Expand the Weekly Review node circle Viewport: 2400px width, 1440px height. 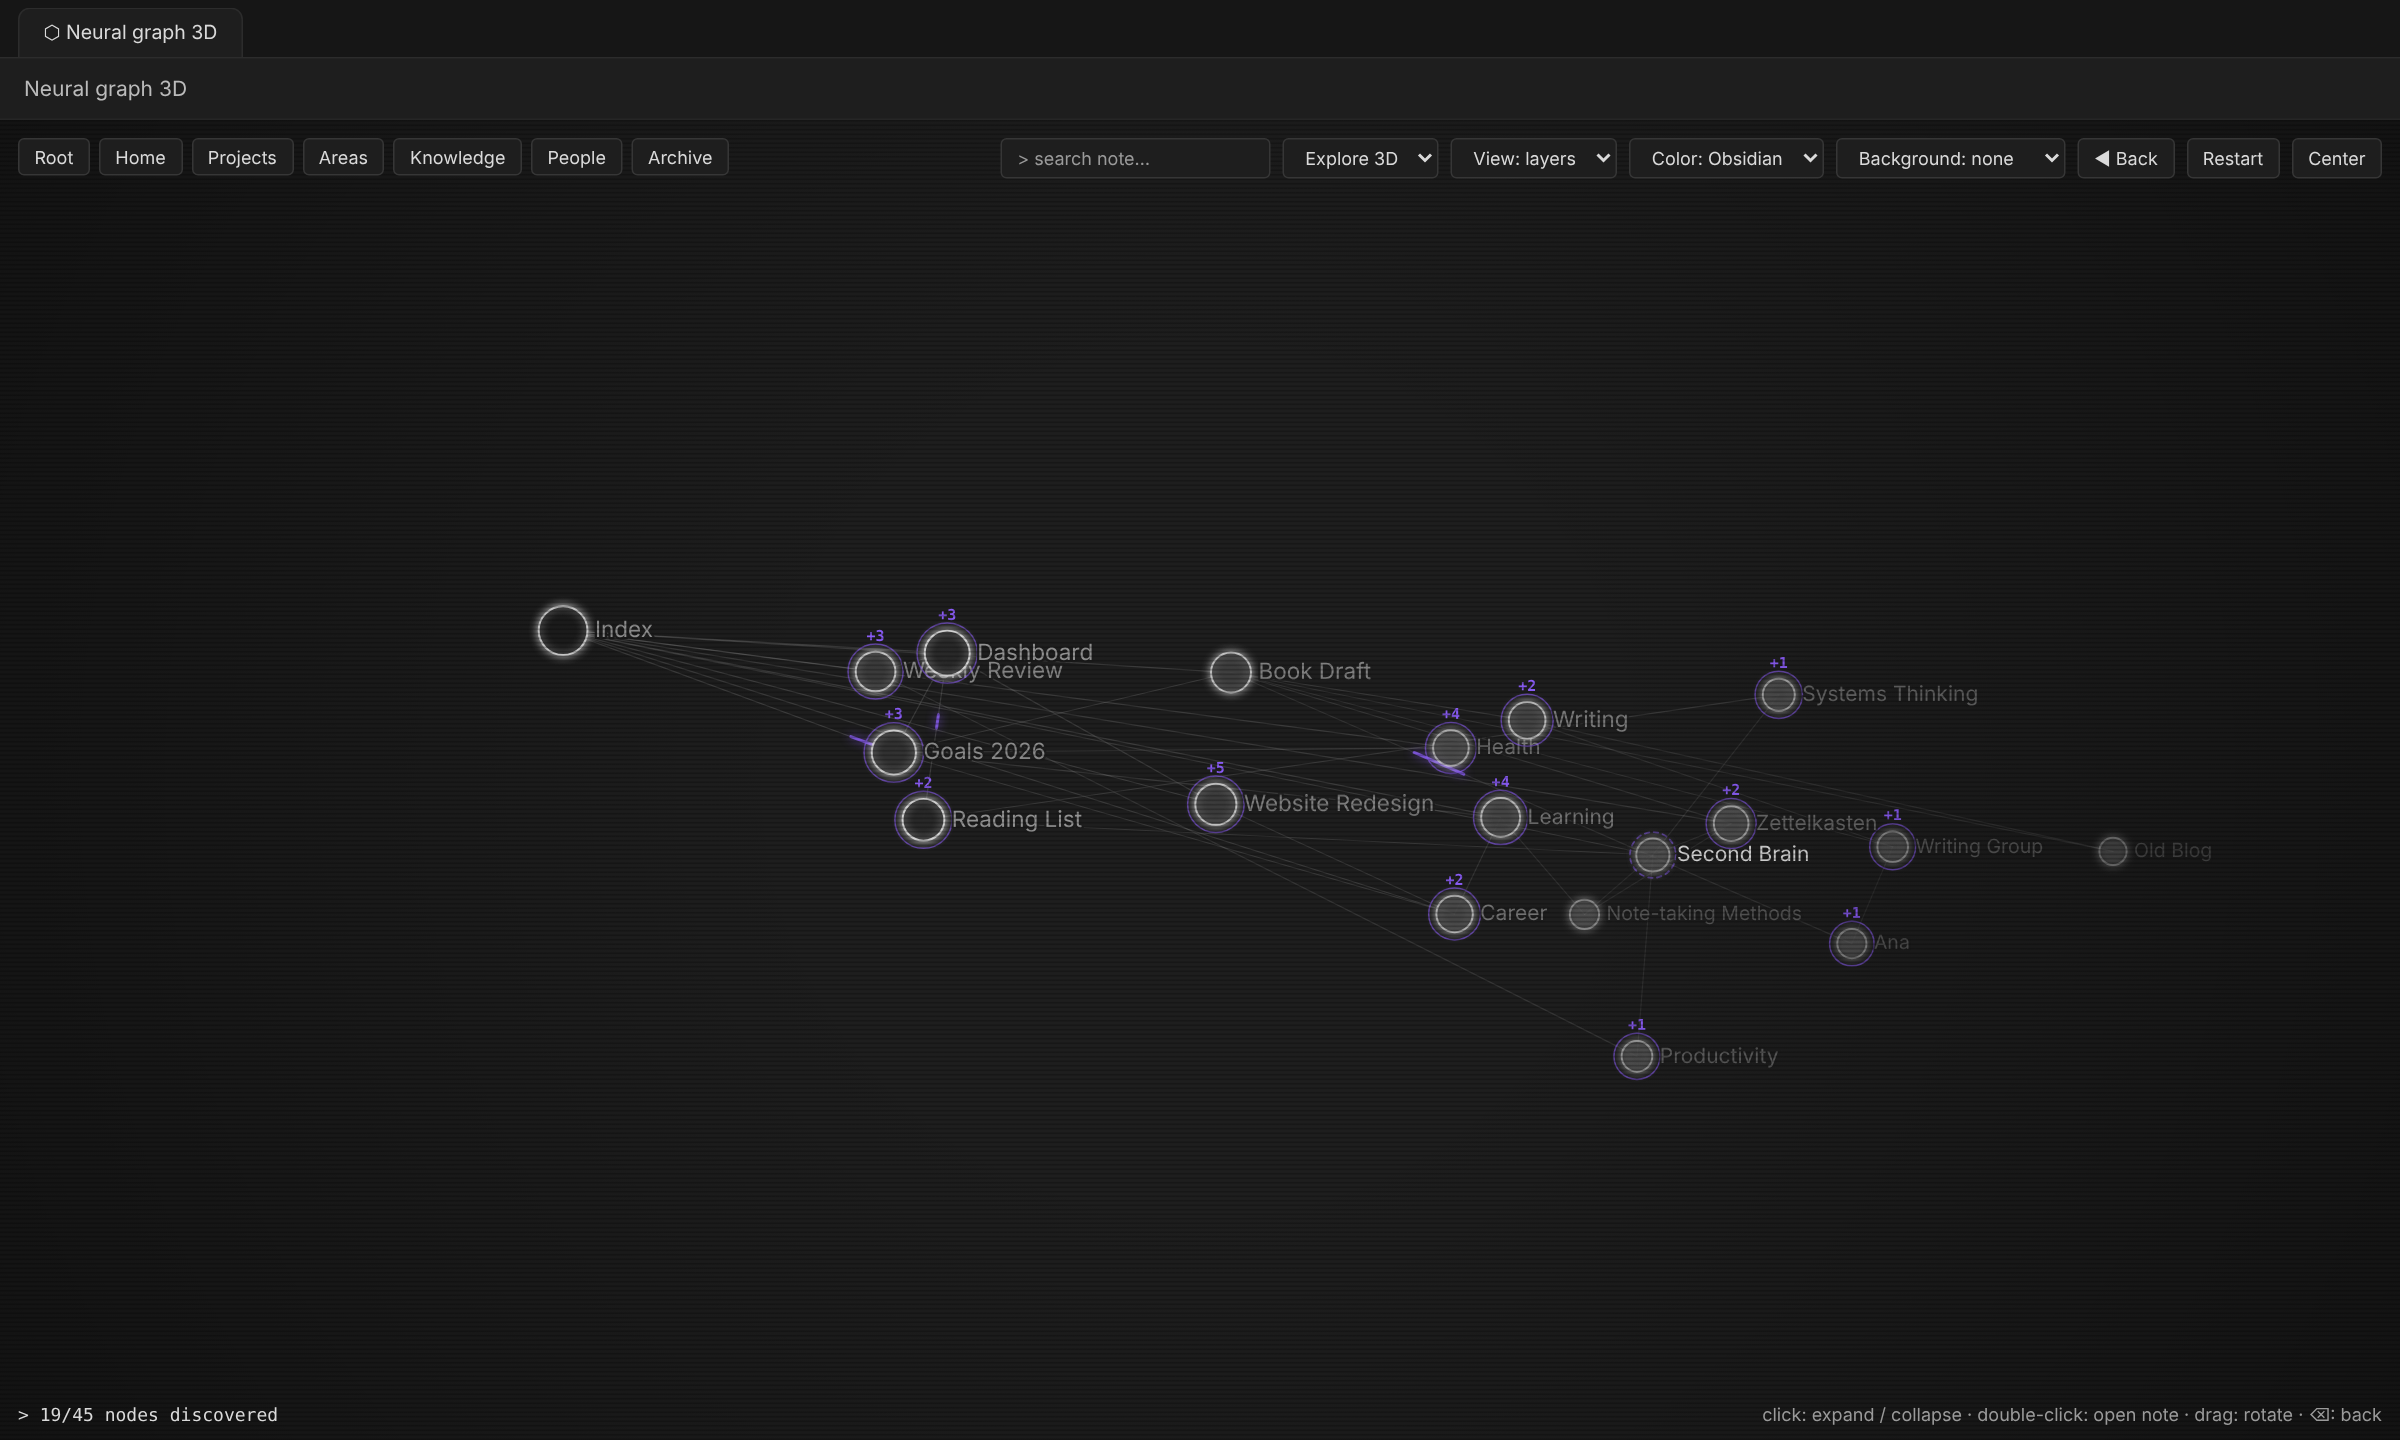[x=875, y=671]
